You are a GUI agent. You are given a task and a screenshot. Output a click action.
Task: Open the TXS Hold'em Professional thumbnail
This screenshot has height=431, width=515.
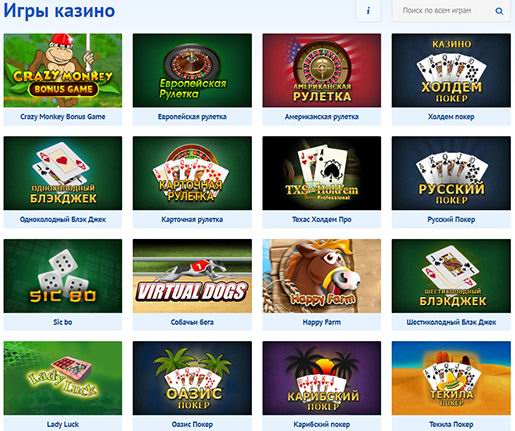point(322,173)
